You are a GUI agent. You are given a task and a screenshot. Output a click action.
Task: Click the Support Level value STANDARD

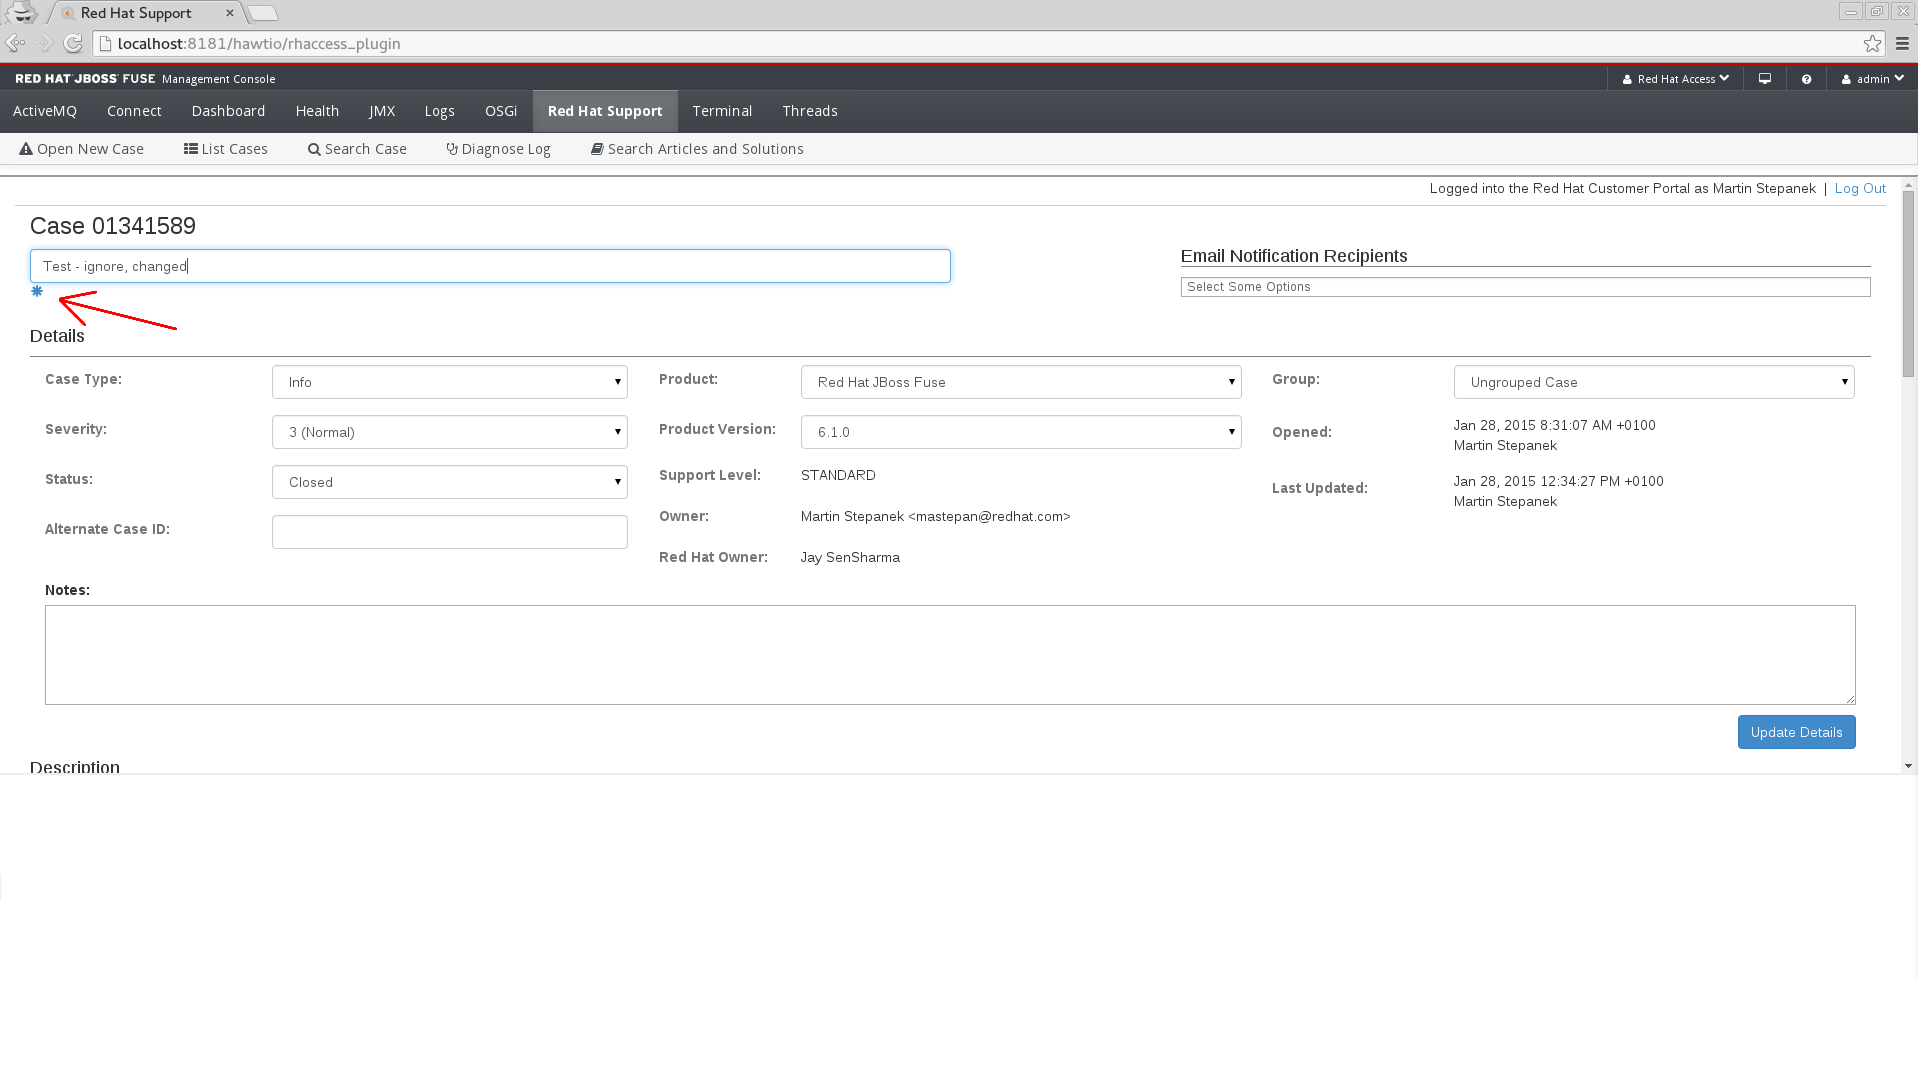[x=838, y=475]
